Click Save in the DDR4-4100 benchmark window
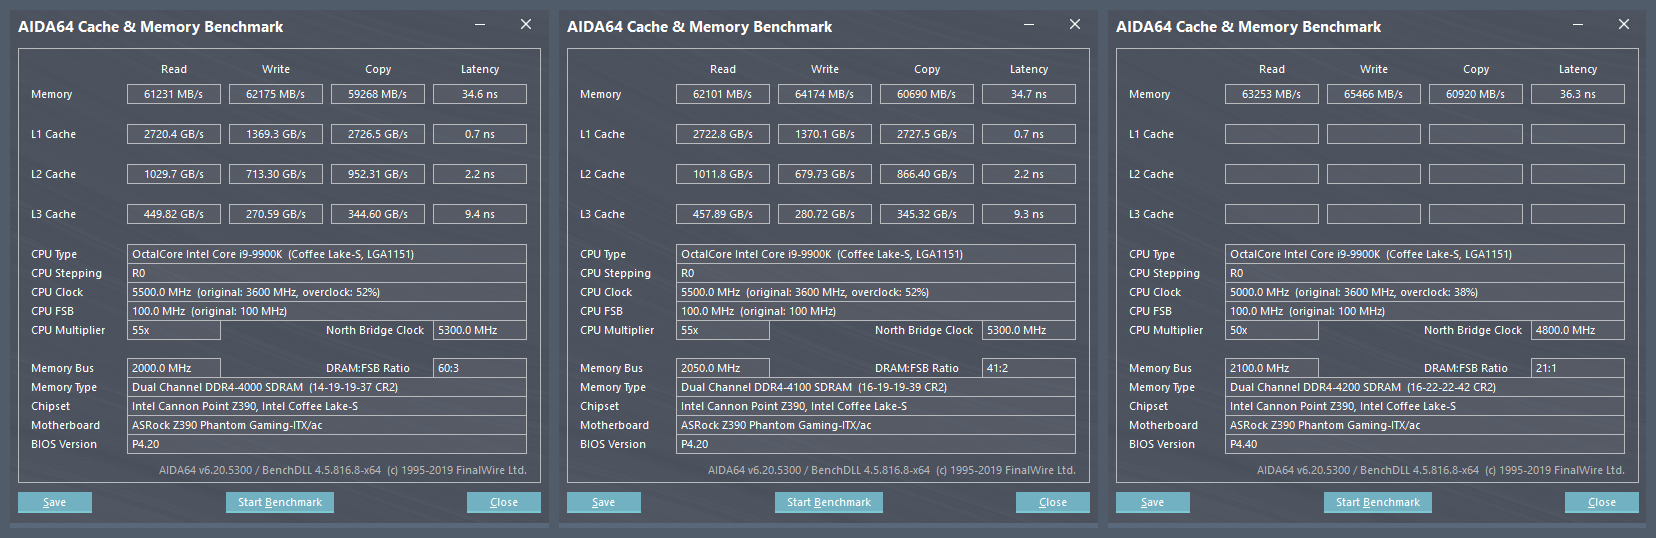This screenshot has height=538, width=1656. click(x=604, y=502)
